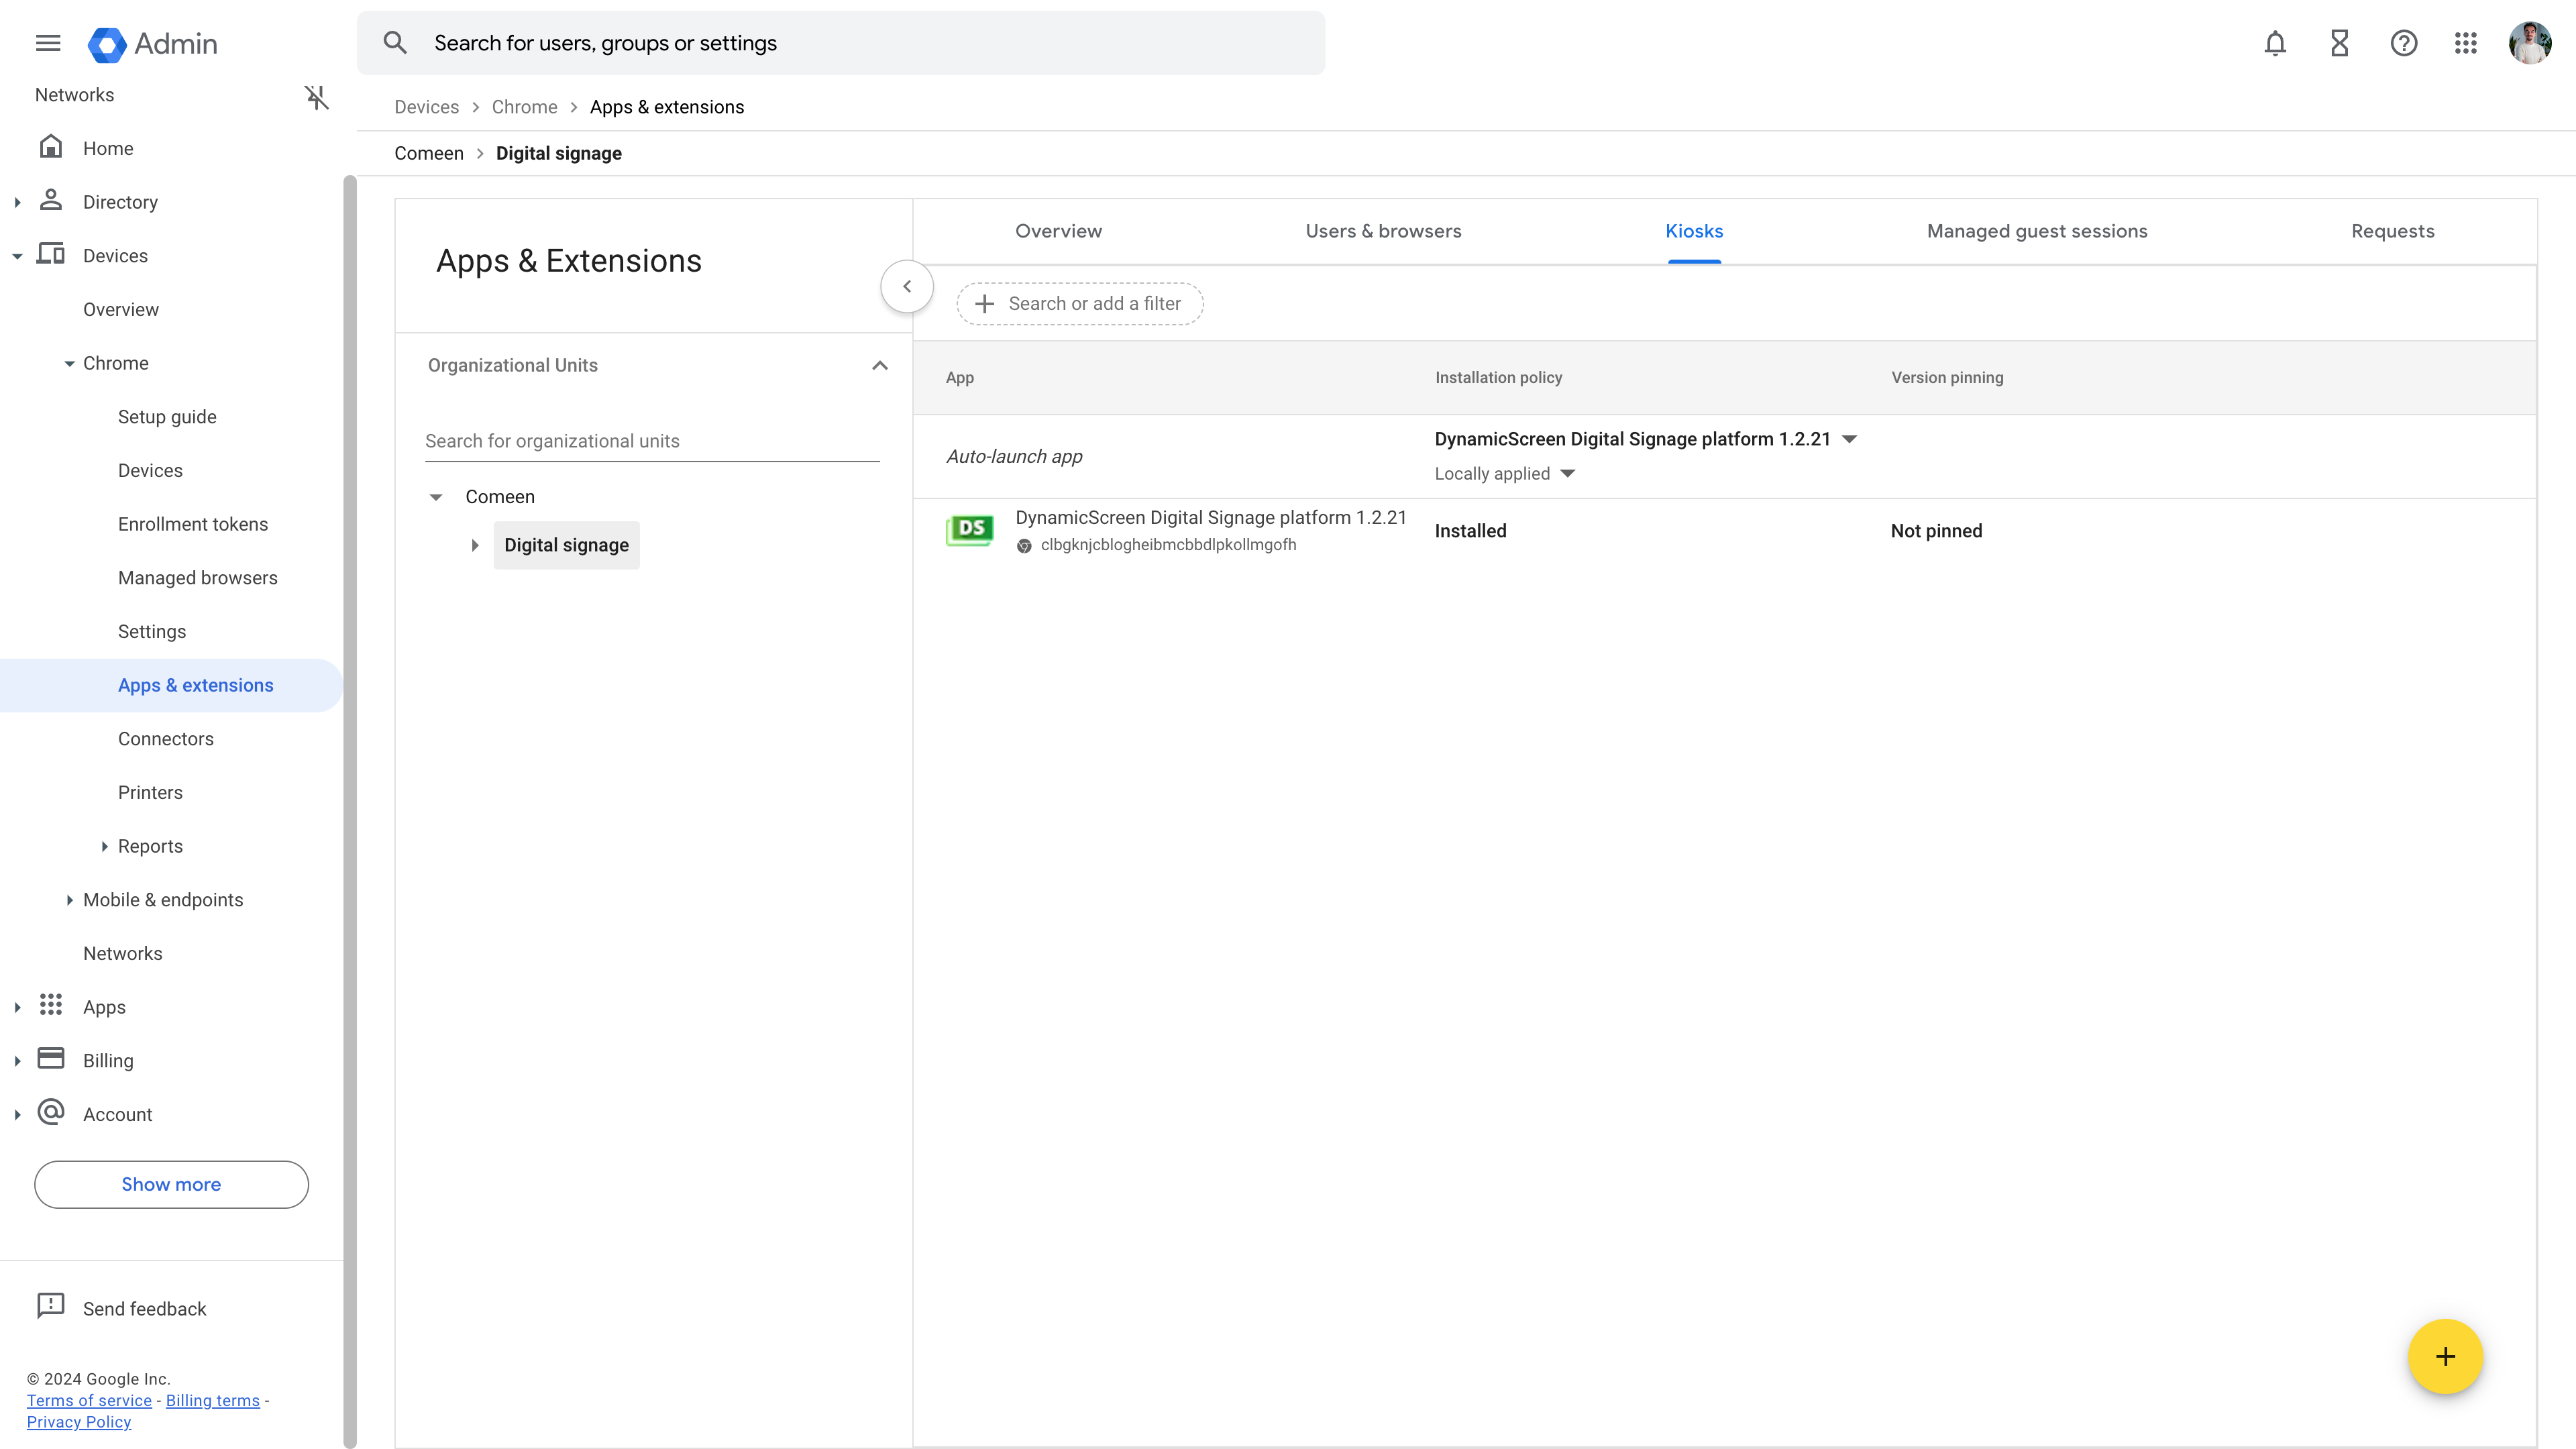Click Comeen in the org breadcrumb
The image size is (2576, 1449).
[x=429, y=153]
